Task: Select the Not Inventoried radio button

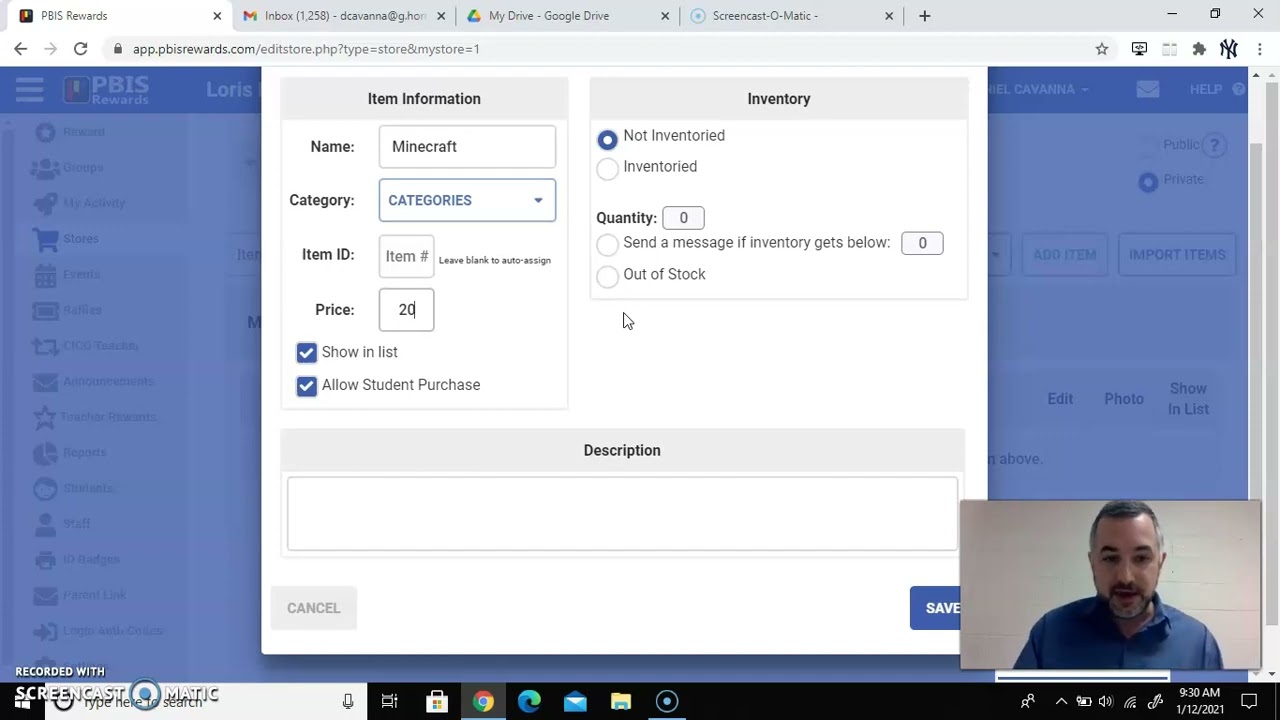Action: (607, 139)
